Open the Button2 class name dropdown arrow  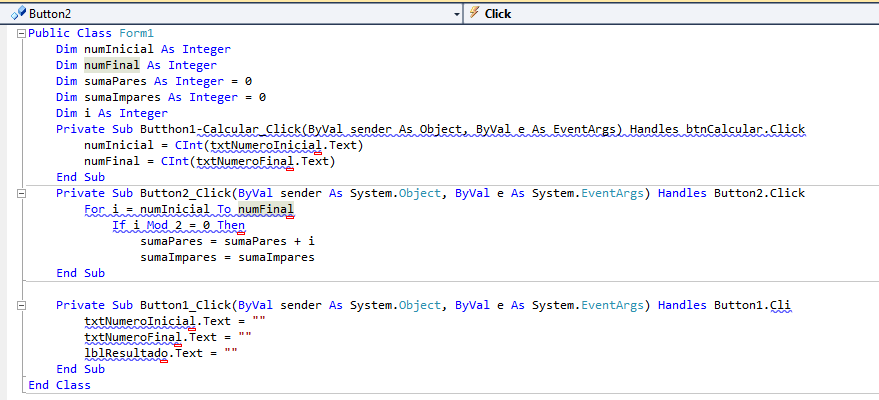(456, 14)
